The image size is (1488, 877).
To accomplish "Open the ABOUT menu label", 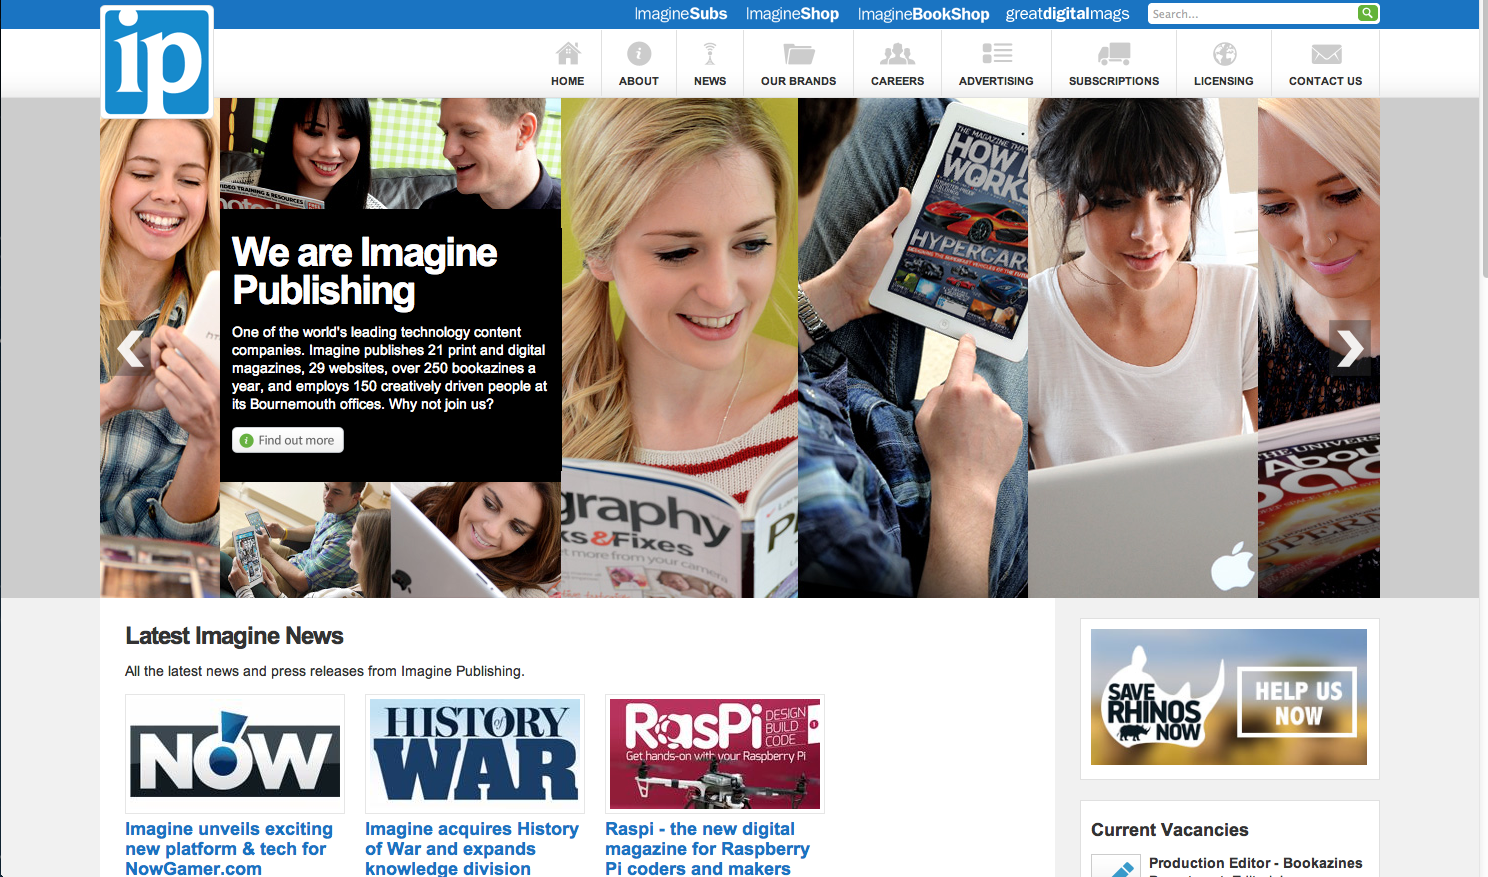I will click(639, 81).
